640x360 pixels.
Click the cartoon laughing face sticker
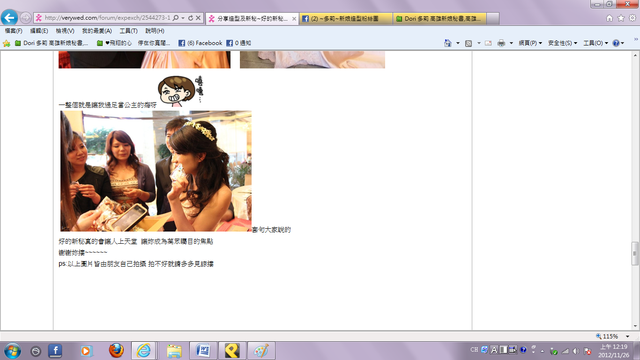pos(180,91)
